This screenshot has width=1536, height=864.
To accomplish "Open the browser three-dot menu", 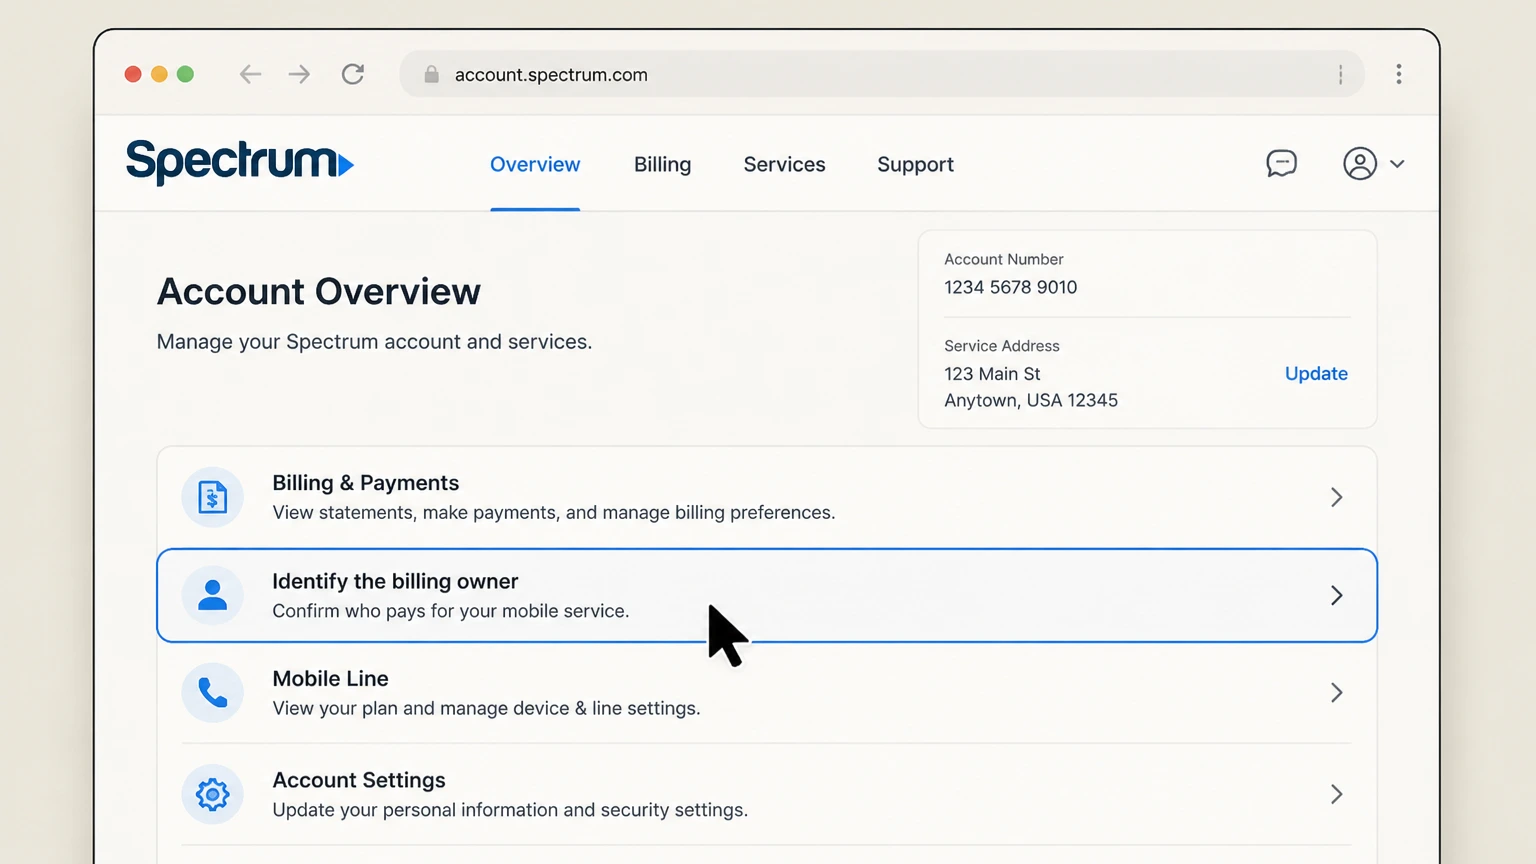I will pyautogui.click(x=1399, y=74).
